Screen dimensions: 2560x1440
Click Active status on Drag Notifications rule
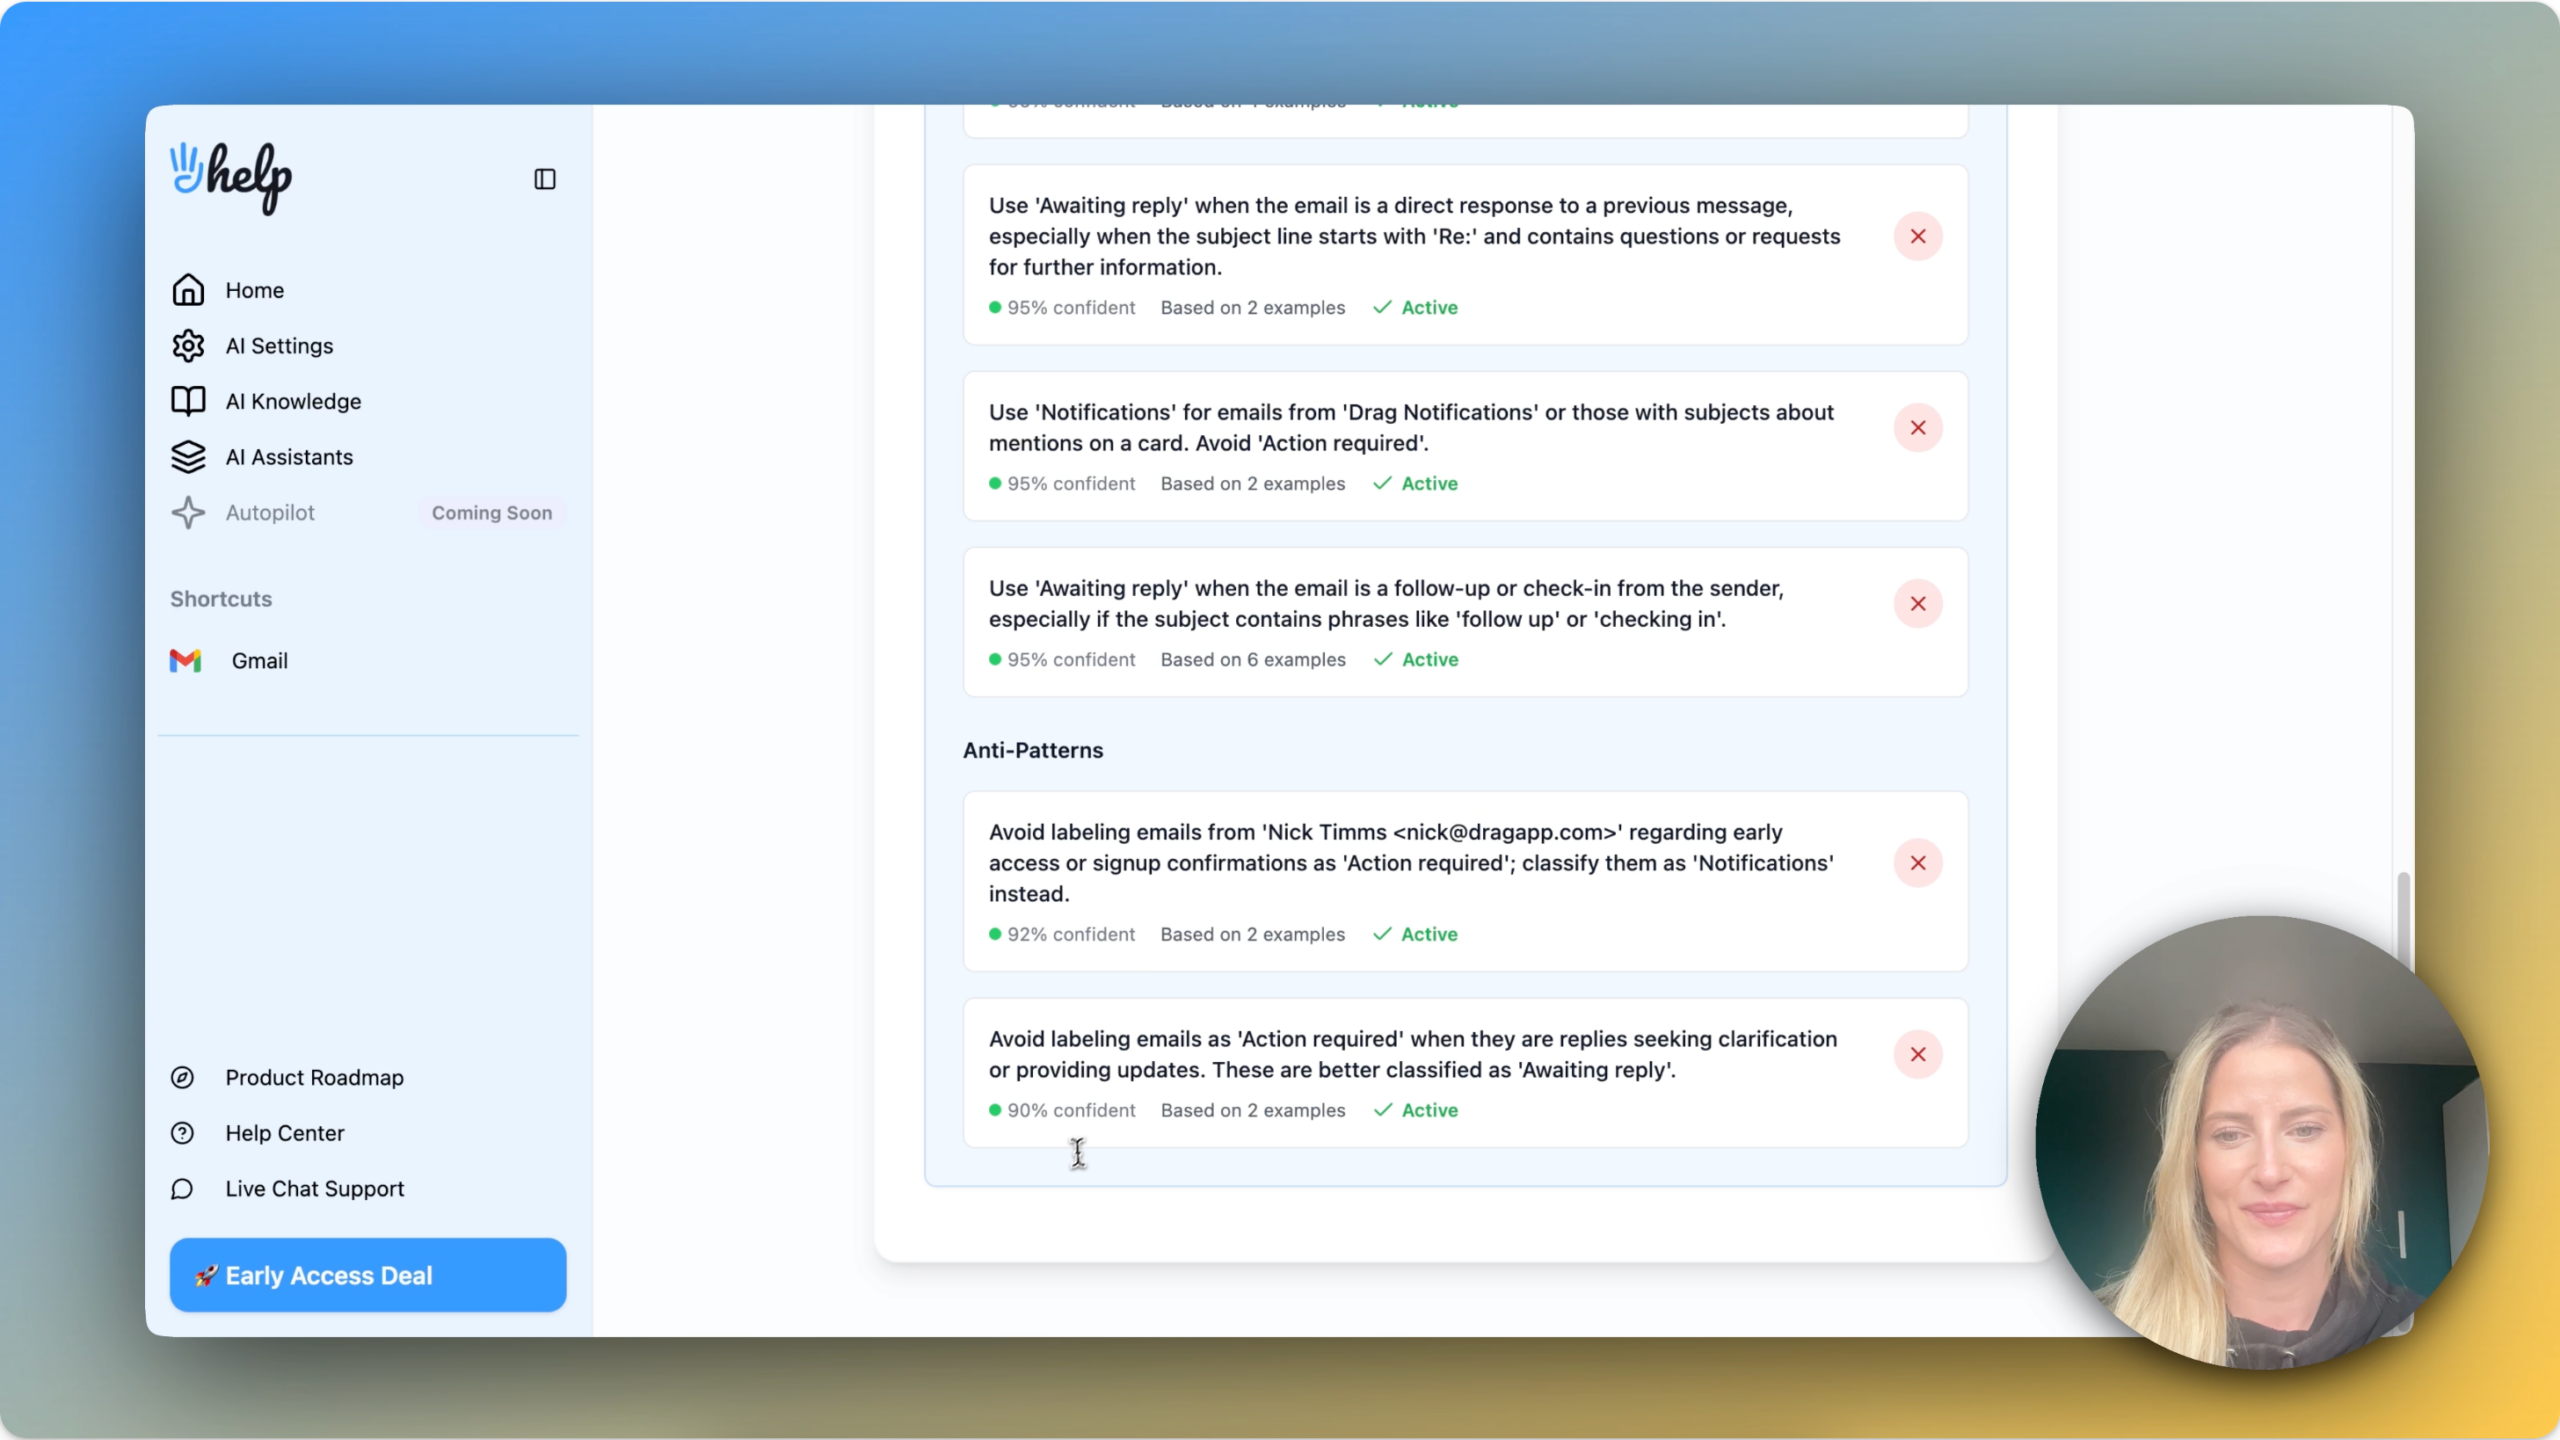pyautogui.click(x=1416, y=484)
